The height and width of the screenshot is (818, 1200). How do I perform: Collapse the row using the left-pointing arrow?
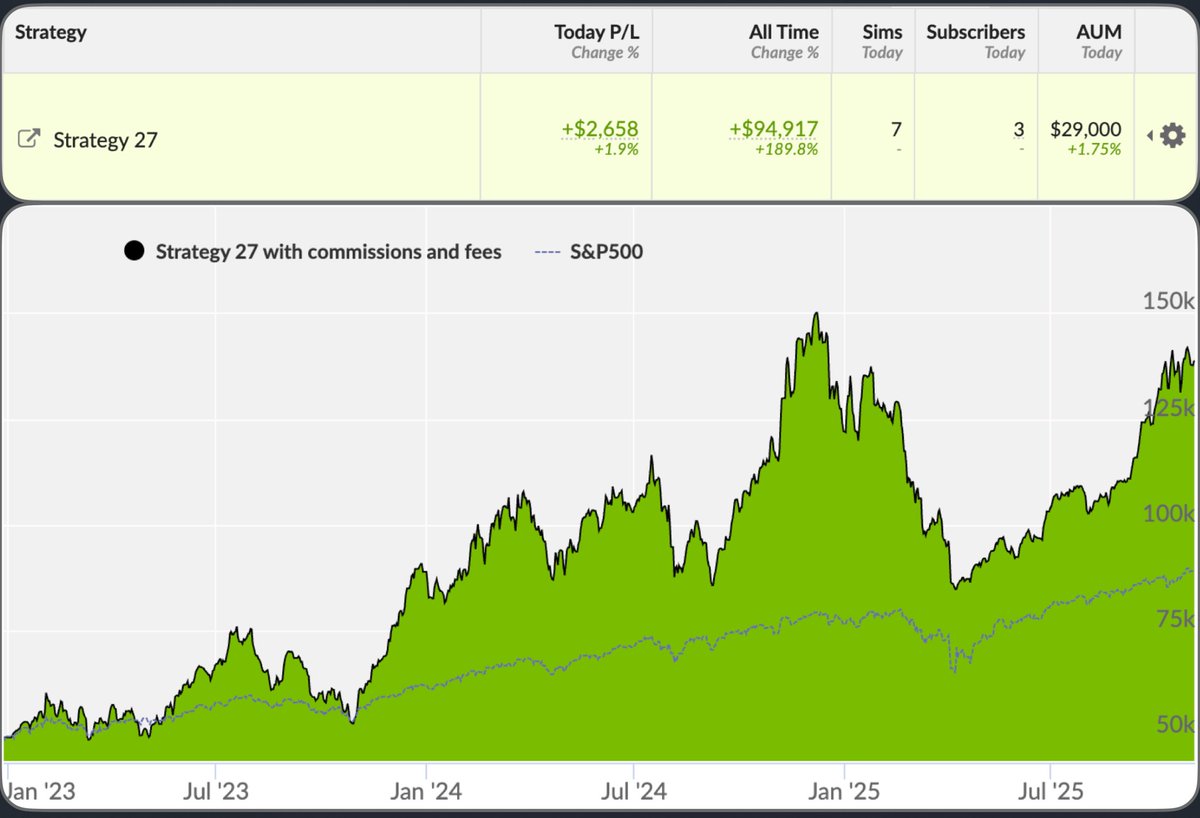pyautogui.click(x=1148, y=135)
